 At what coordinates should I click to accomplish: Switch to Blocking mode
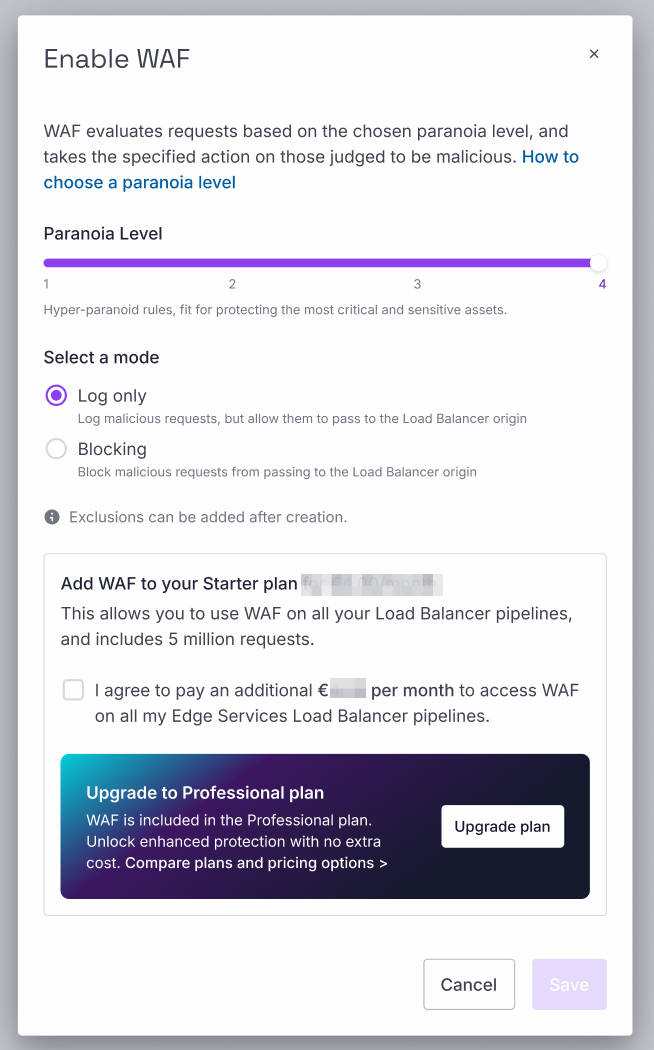[56, 448]
